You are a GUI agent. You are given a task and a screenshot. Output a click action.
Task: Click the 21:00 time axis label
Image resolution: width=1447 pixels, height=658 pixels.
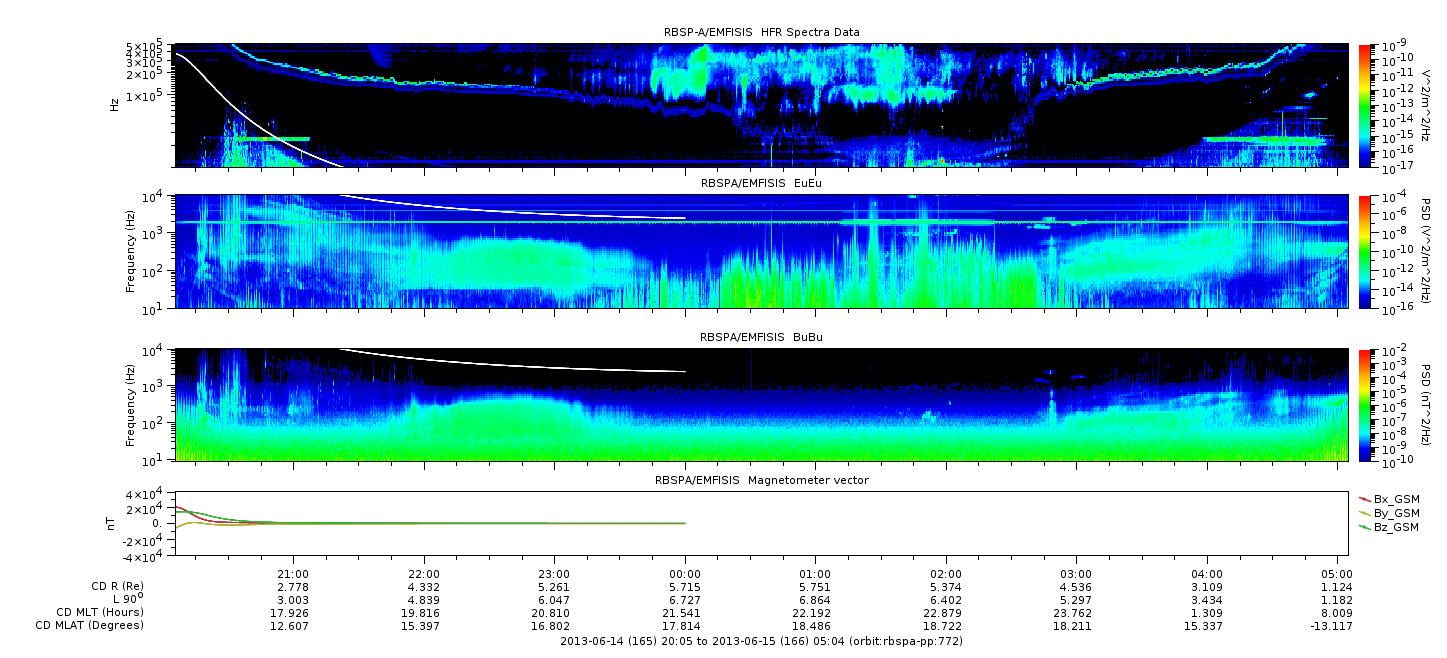pos(292,574)
